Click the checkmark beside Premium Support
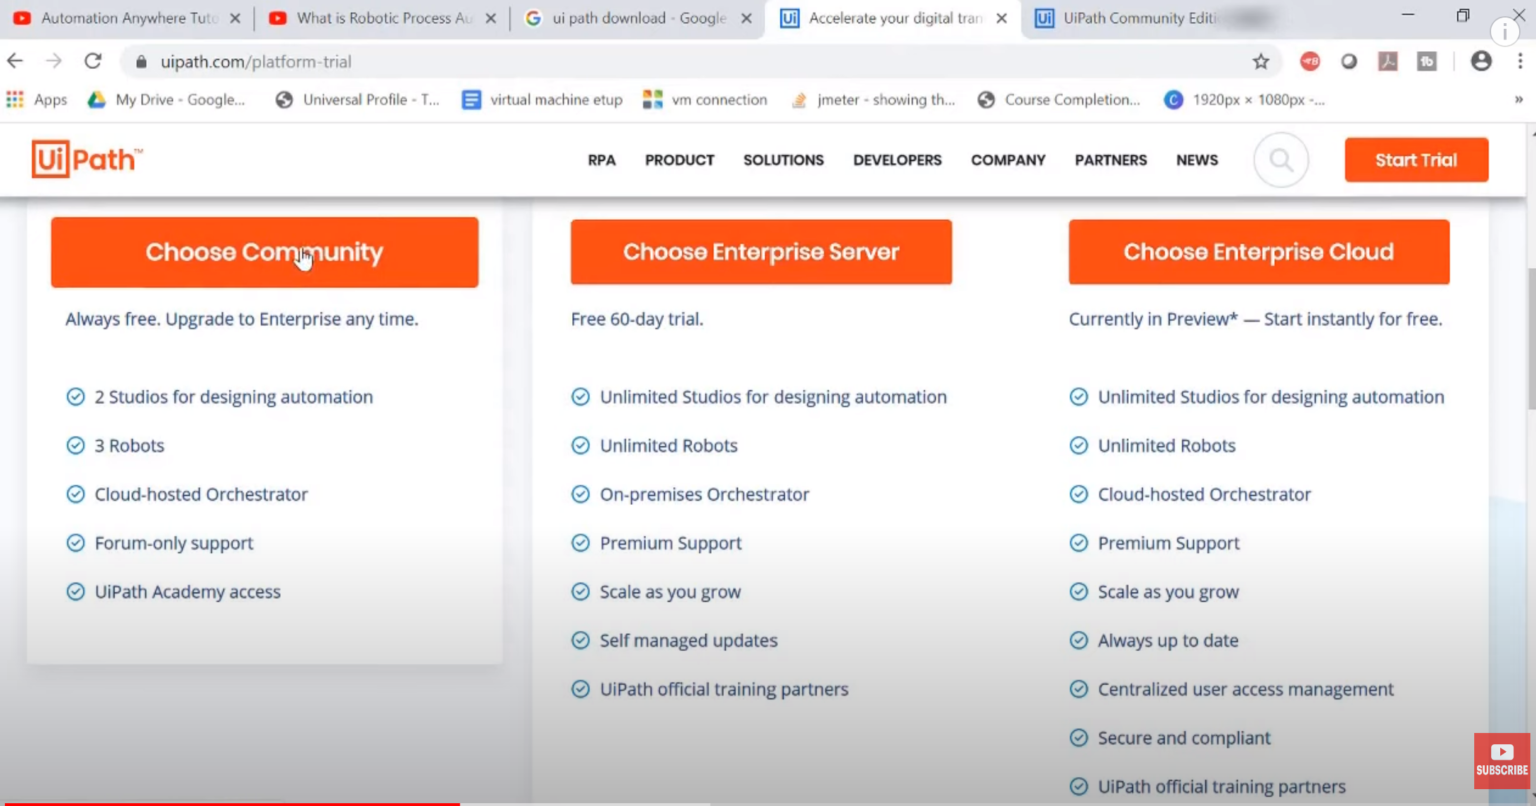 580,543
